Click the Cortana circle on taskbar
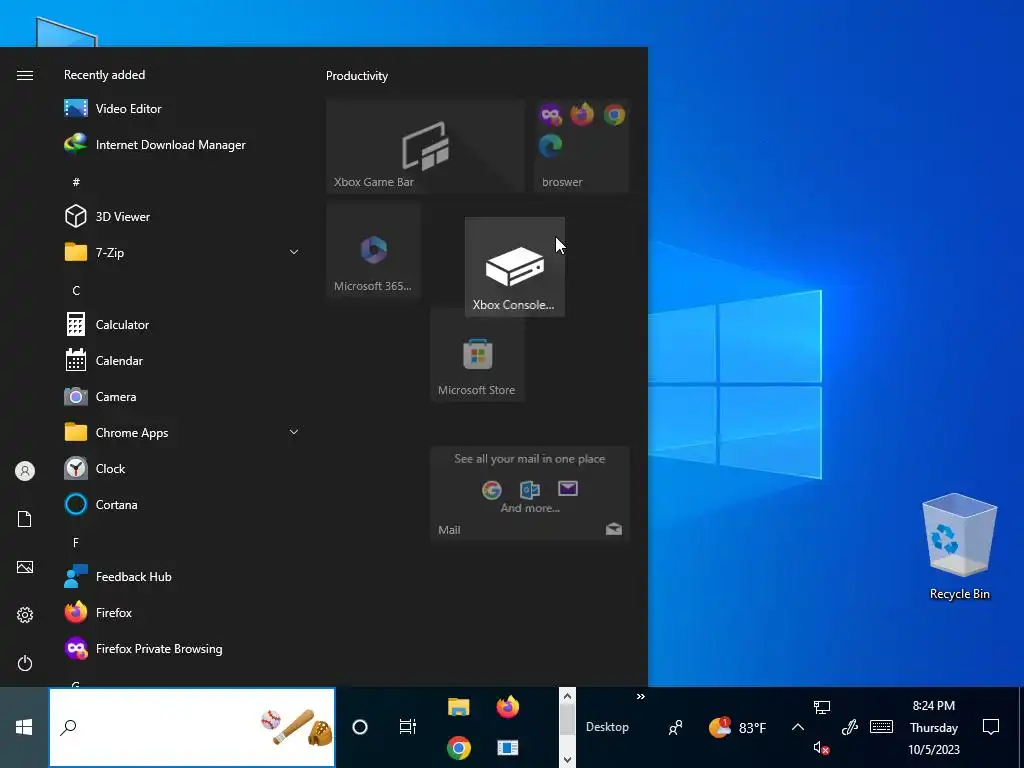Image resolution: width=1024 pixels, height=768 pixels. coord(360,727)
